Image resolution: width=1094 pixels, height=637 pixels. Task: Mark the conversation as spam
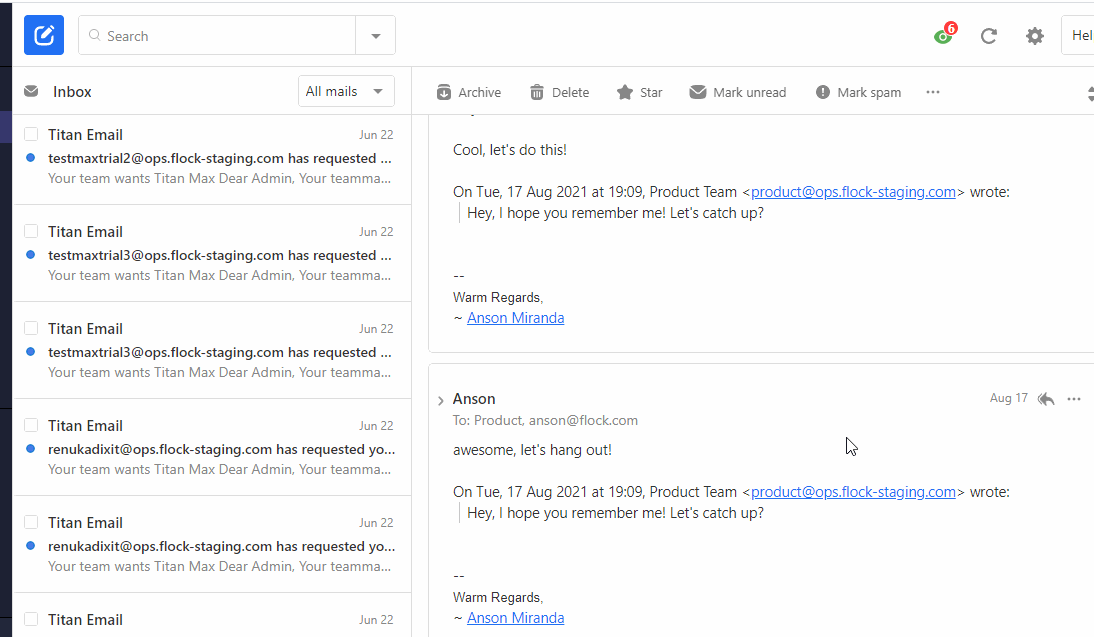858,92
